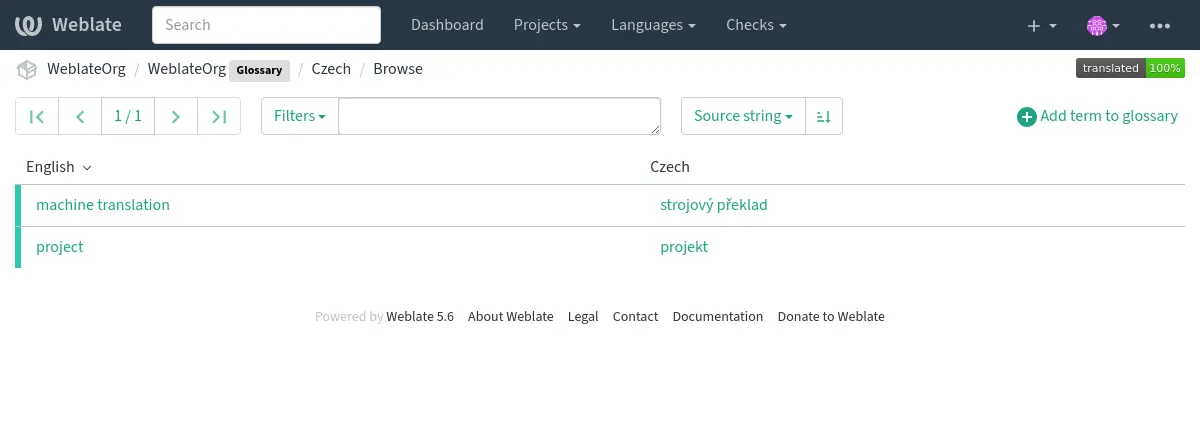Viewport: 1200px width, 428px height.
Task: Open the 'project' source string
Action: [60, 247]
